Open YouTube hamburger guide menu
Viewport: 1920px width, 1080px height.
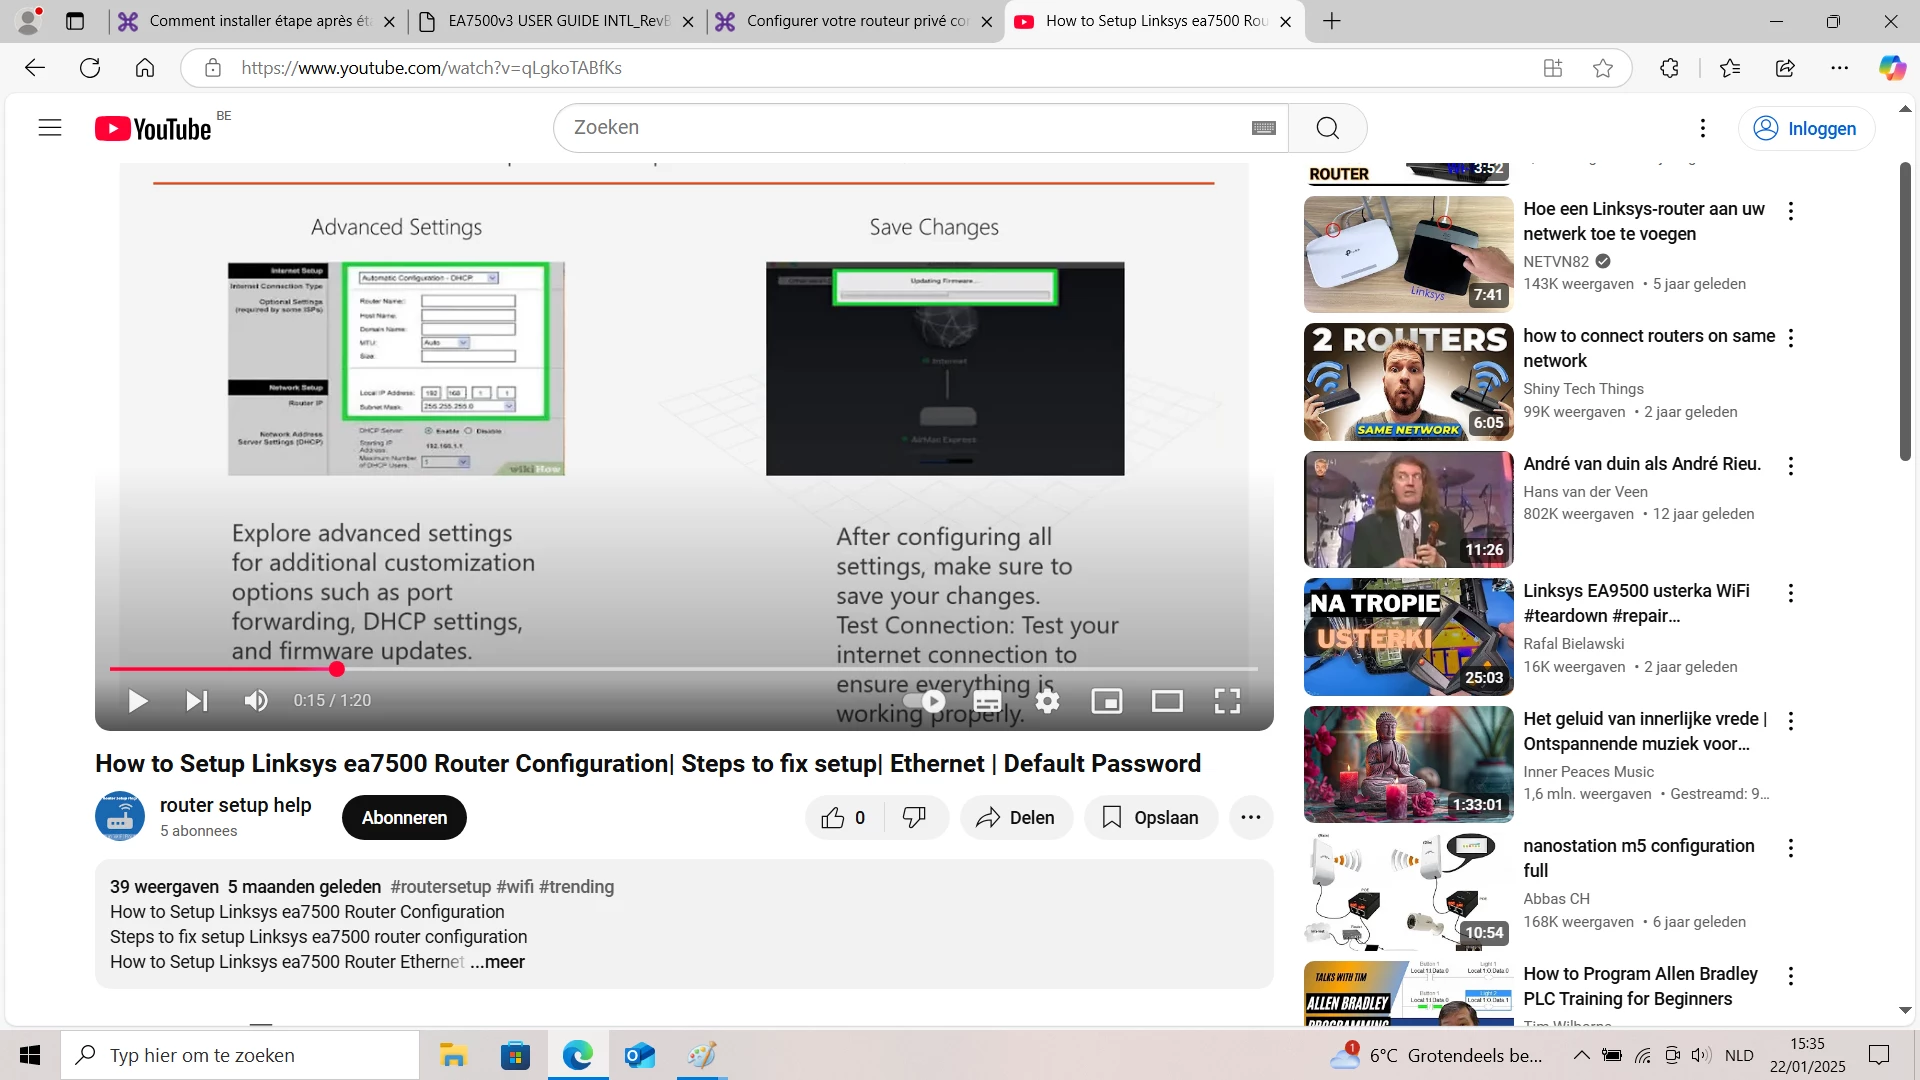pyautogui.click(x=50, y=128)
